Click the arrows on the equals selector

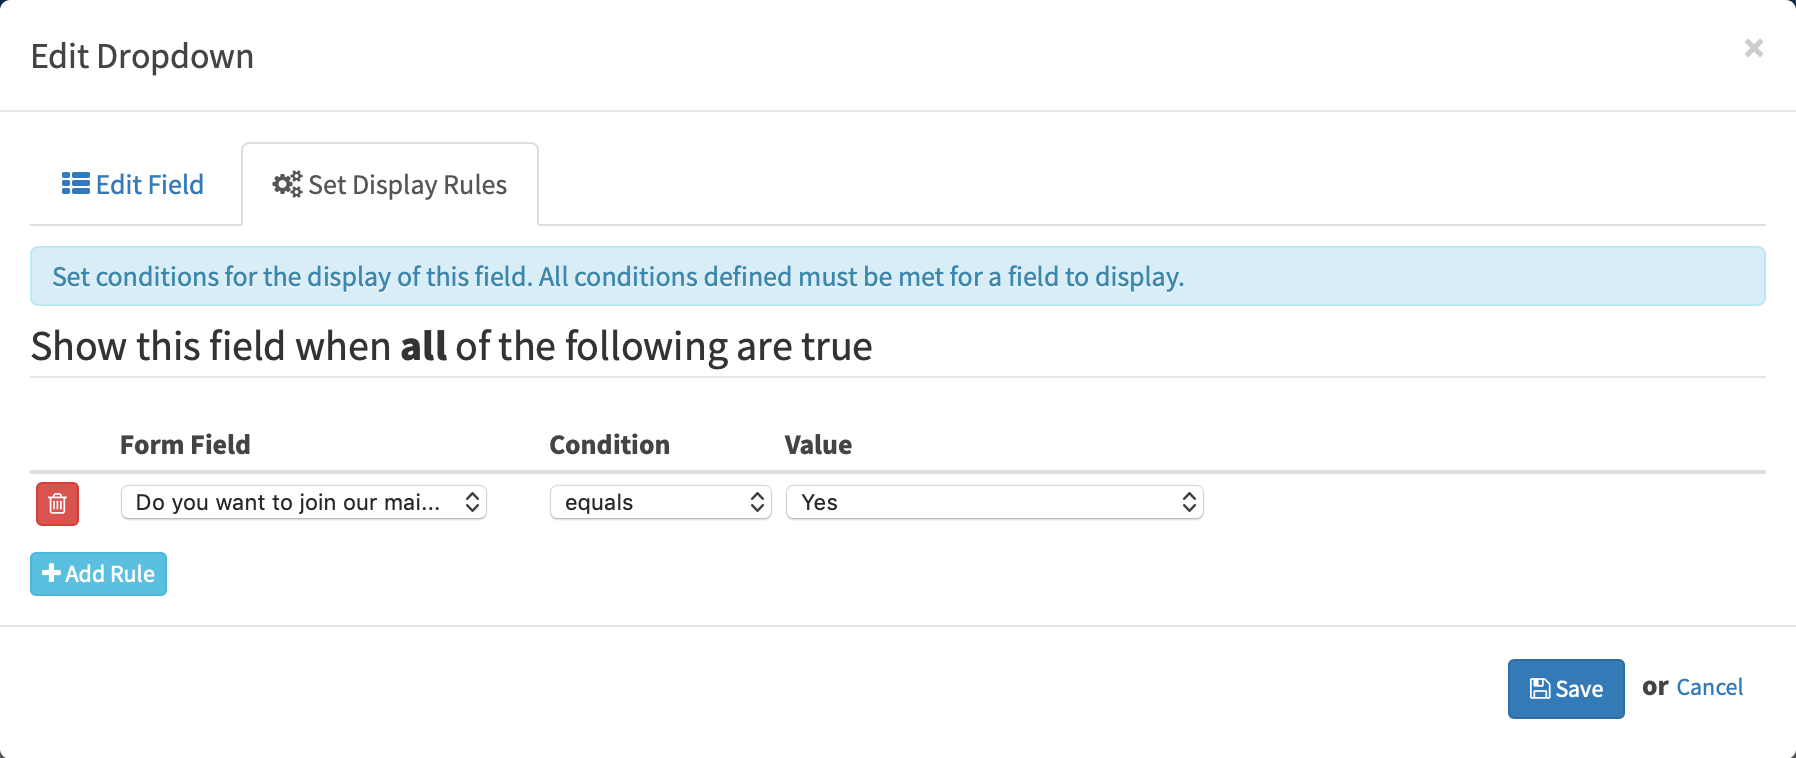point(757,502)
